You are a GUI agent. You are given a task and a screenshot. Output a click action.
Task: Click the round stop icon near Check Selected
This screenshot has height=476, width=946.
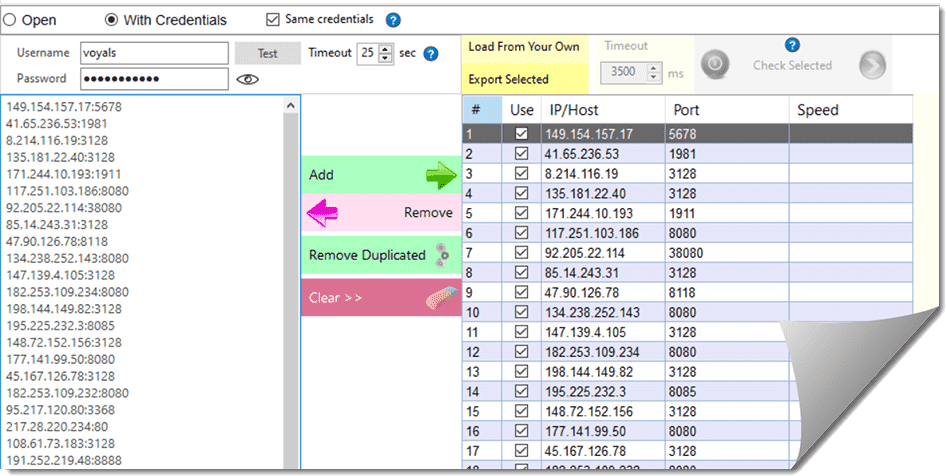pyautogui.click(x=712, y=65)
